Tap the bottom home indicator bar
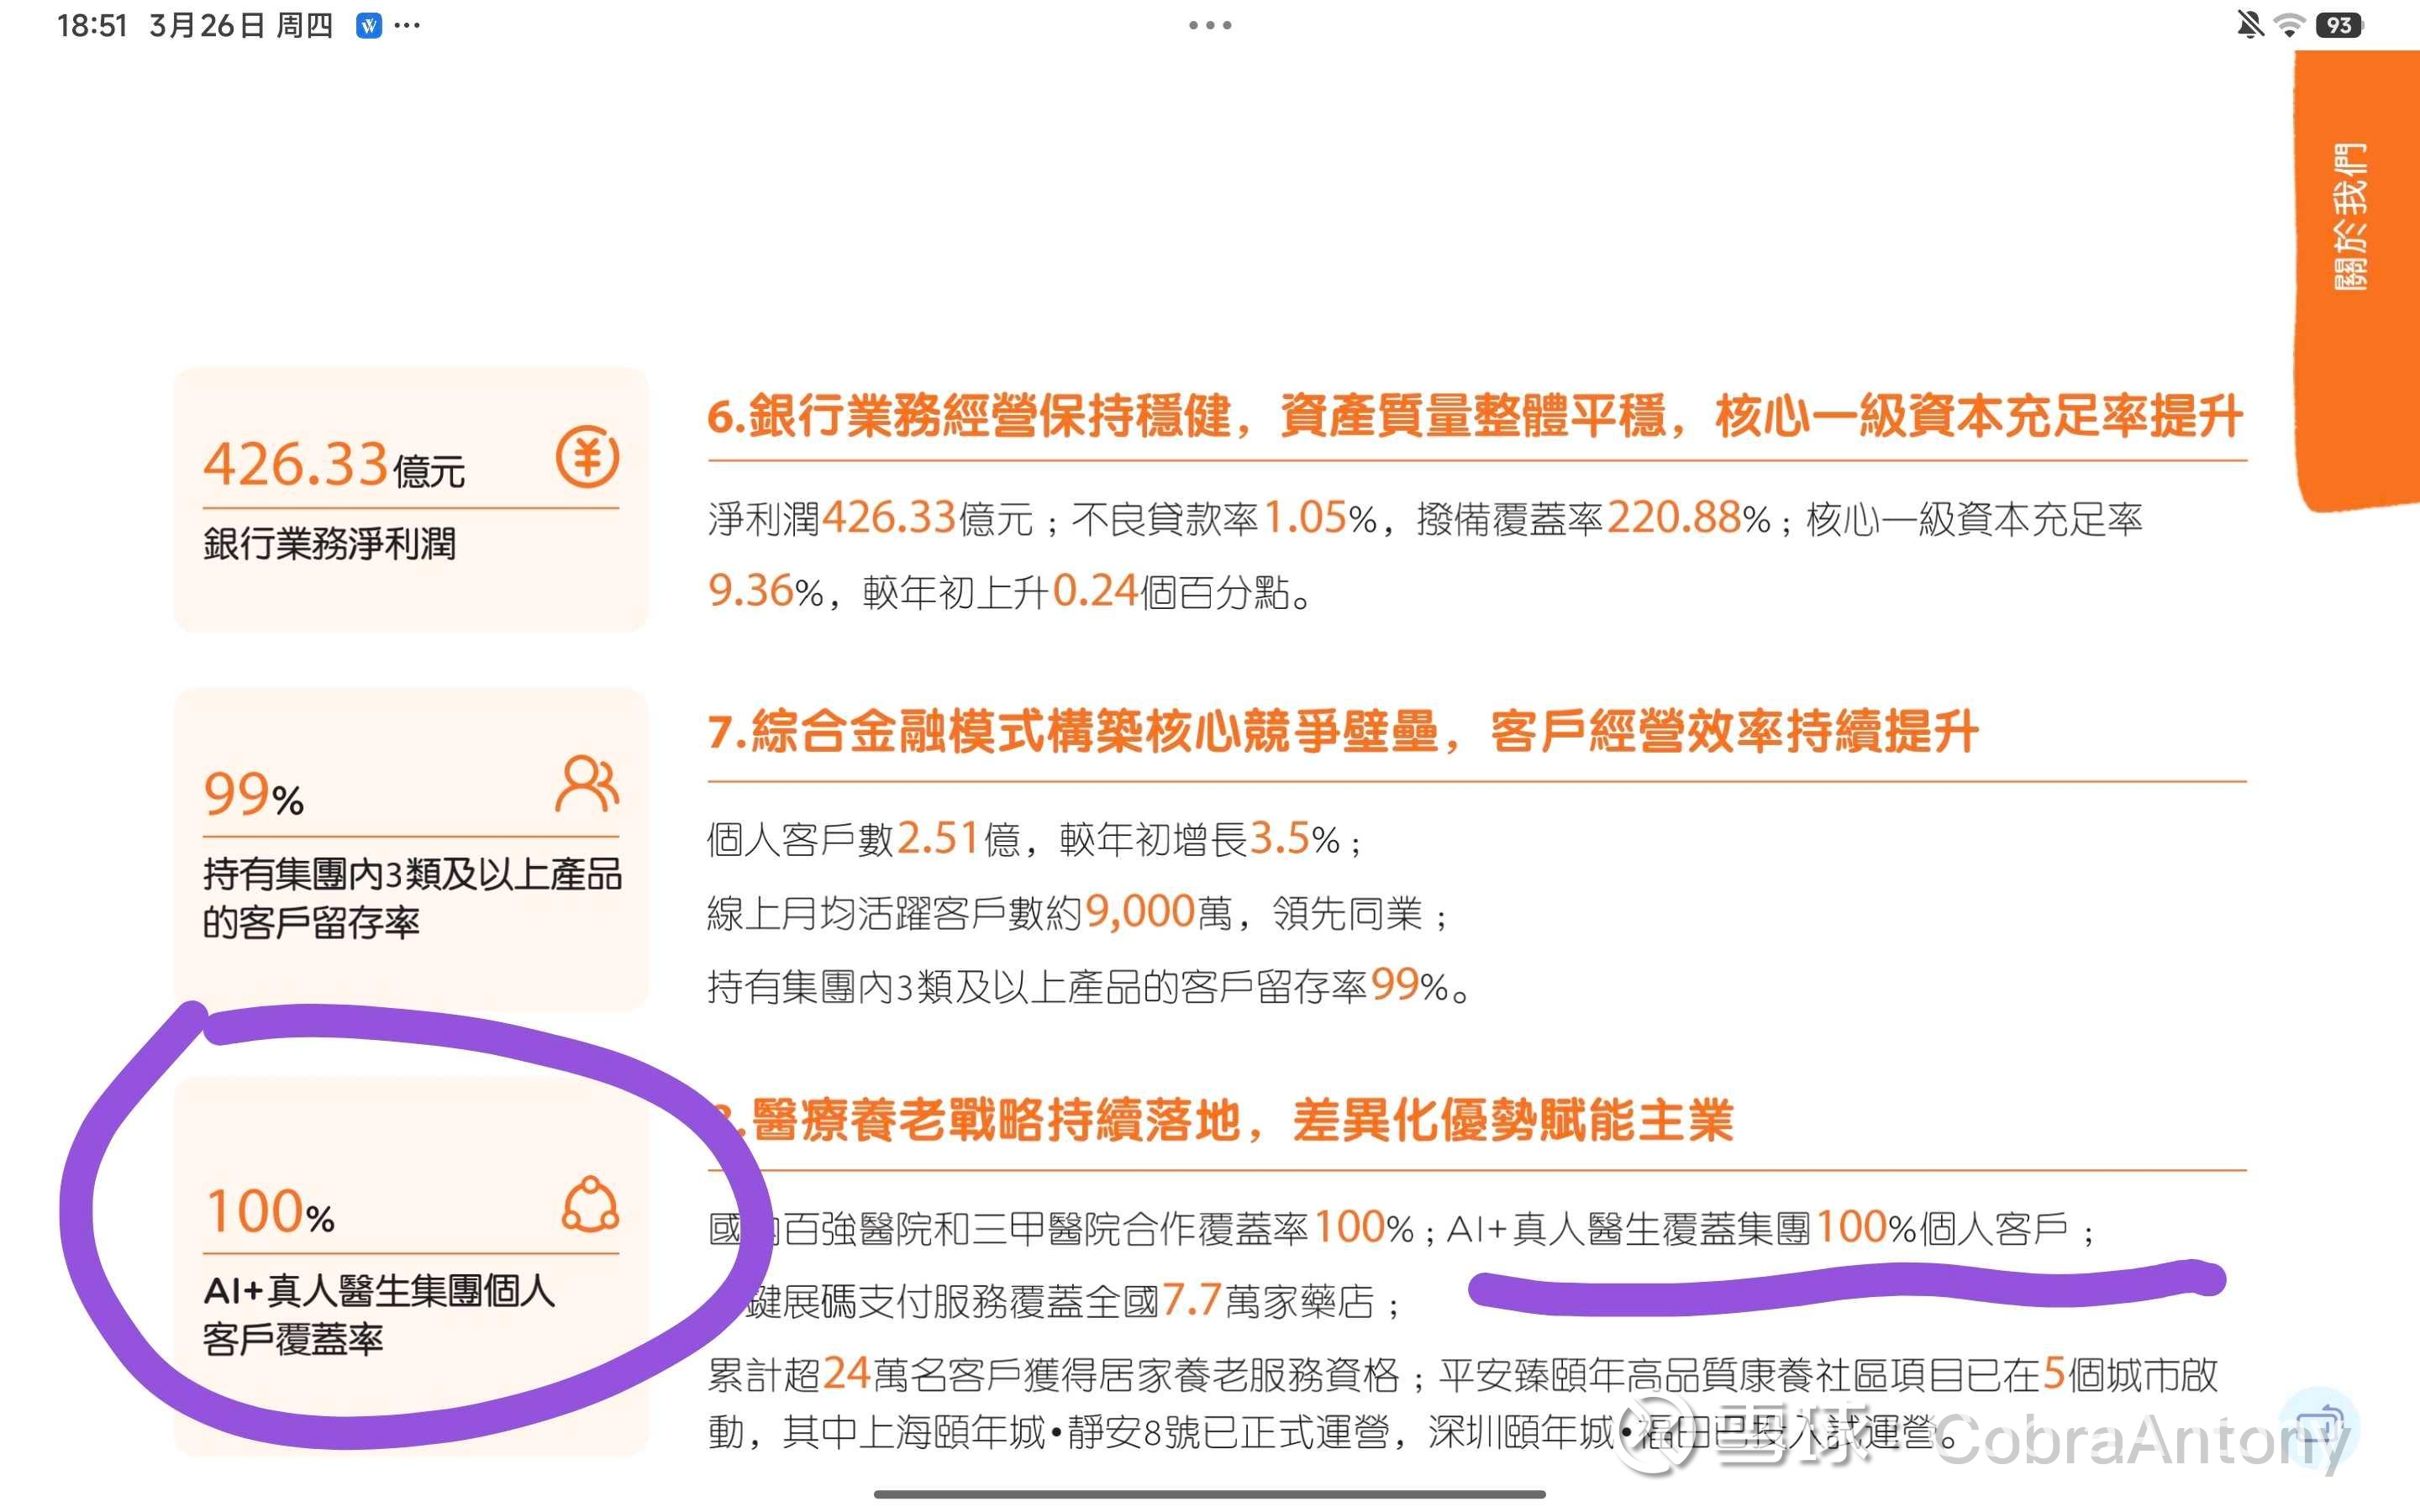Screen dimensions: 2420x1512 [1209, 1494]
